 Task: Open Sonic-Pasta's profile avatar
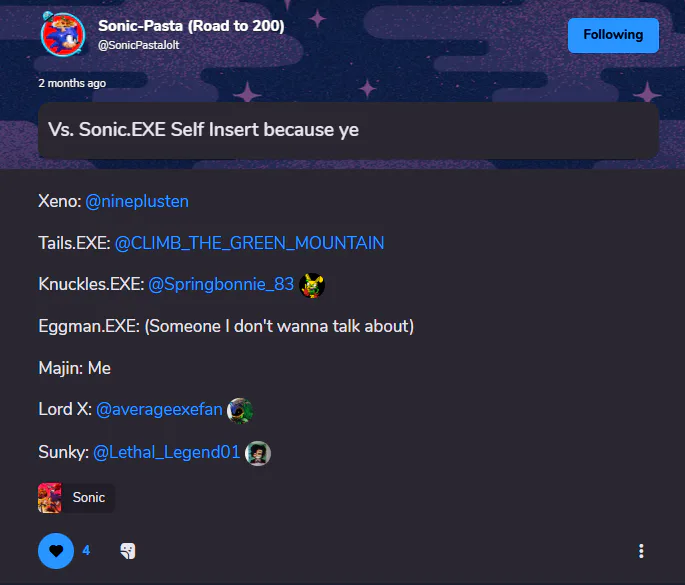[63, 35]
